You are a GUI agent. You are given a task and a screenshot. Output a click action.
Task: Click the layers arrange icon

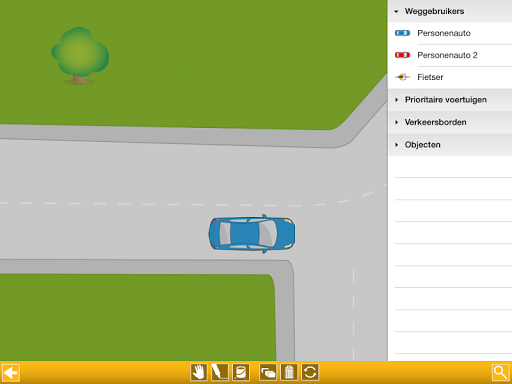click(x=268, y=372)
